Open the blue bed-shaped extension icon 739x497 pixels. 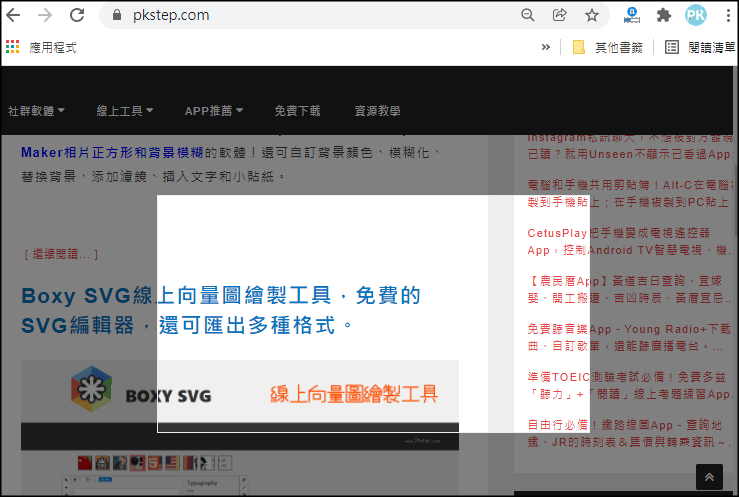click(x=632, y=16)
